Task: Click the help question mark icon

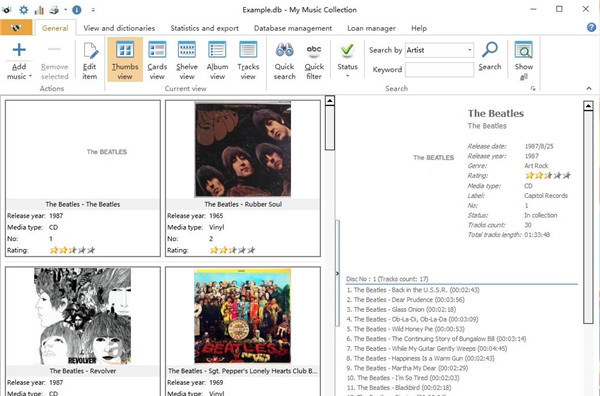Action: [x=591, y=27]
